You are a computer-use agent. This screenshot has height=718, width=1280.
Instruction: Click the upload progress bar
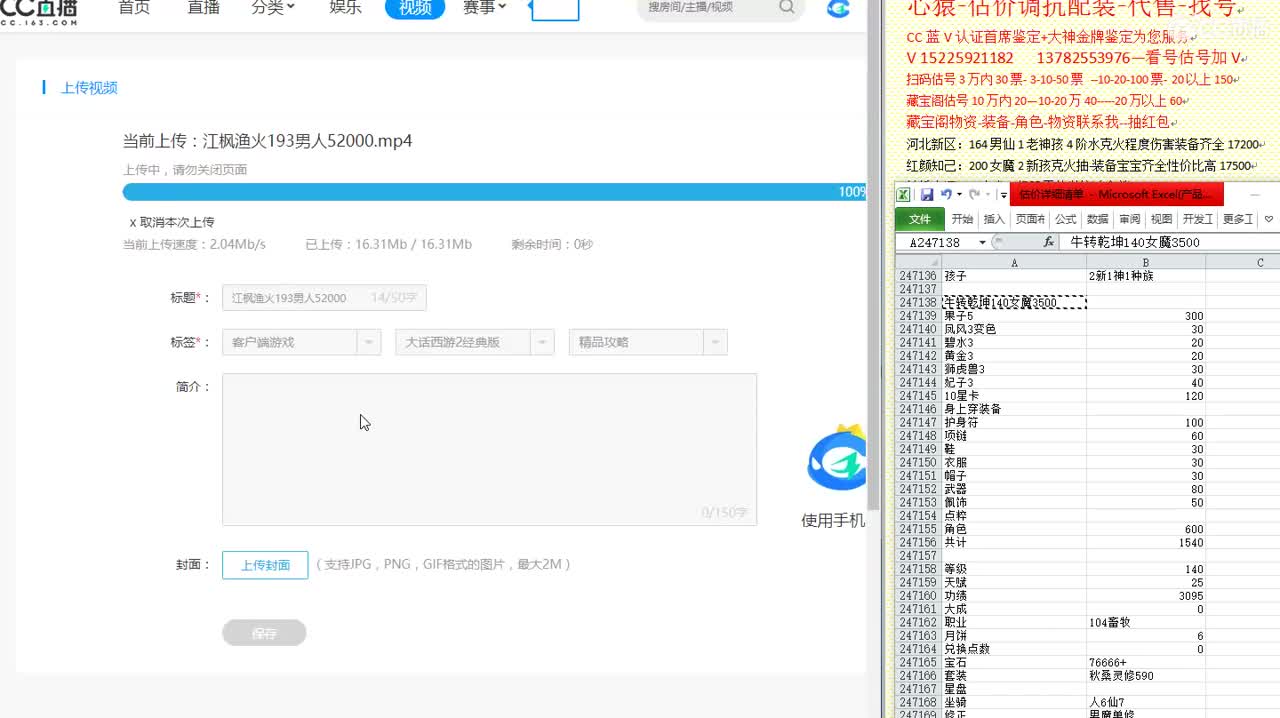coord(494,192)
